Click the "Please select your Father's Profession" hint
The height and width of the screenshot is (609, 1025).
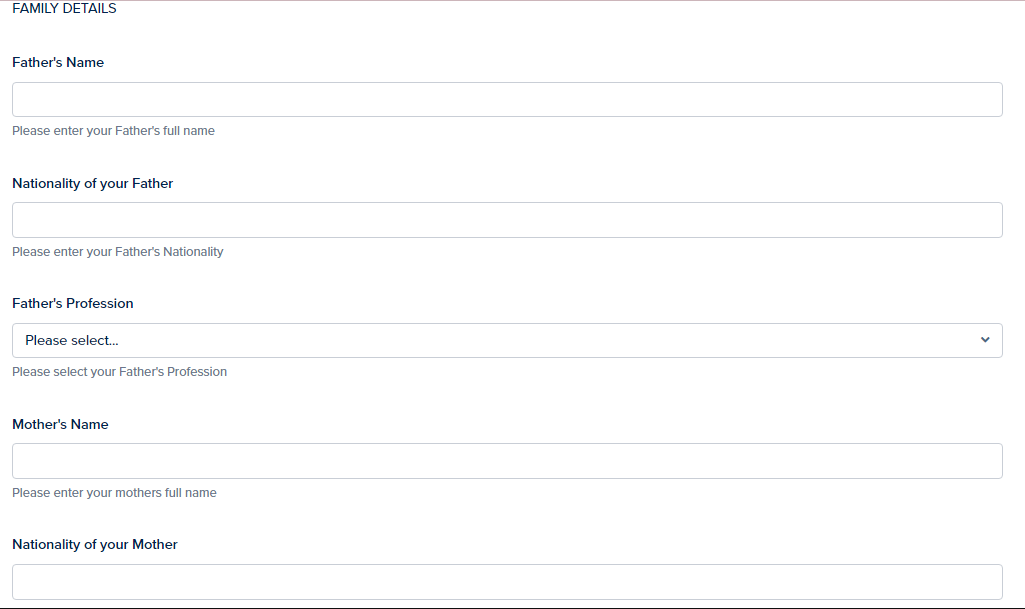[x=119, y=372]
